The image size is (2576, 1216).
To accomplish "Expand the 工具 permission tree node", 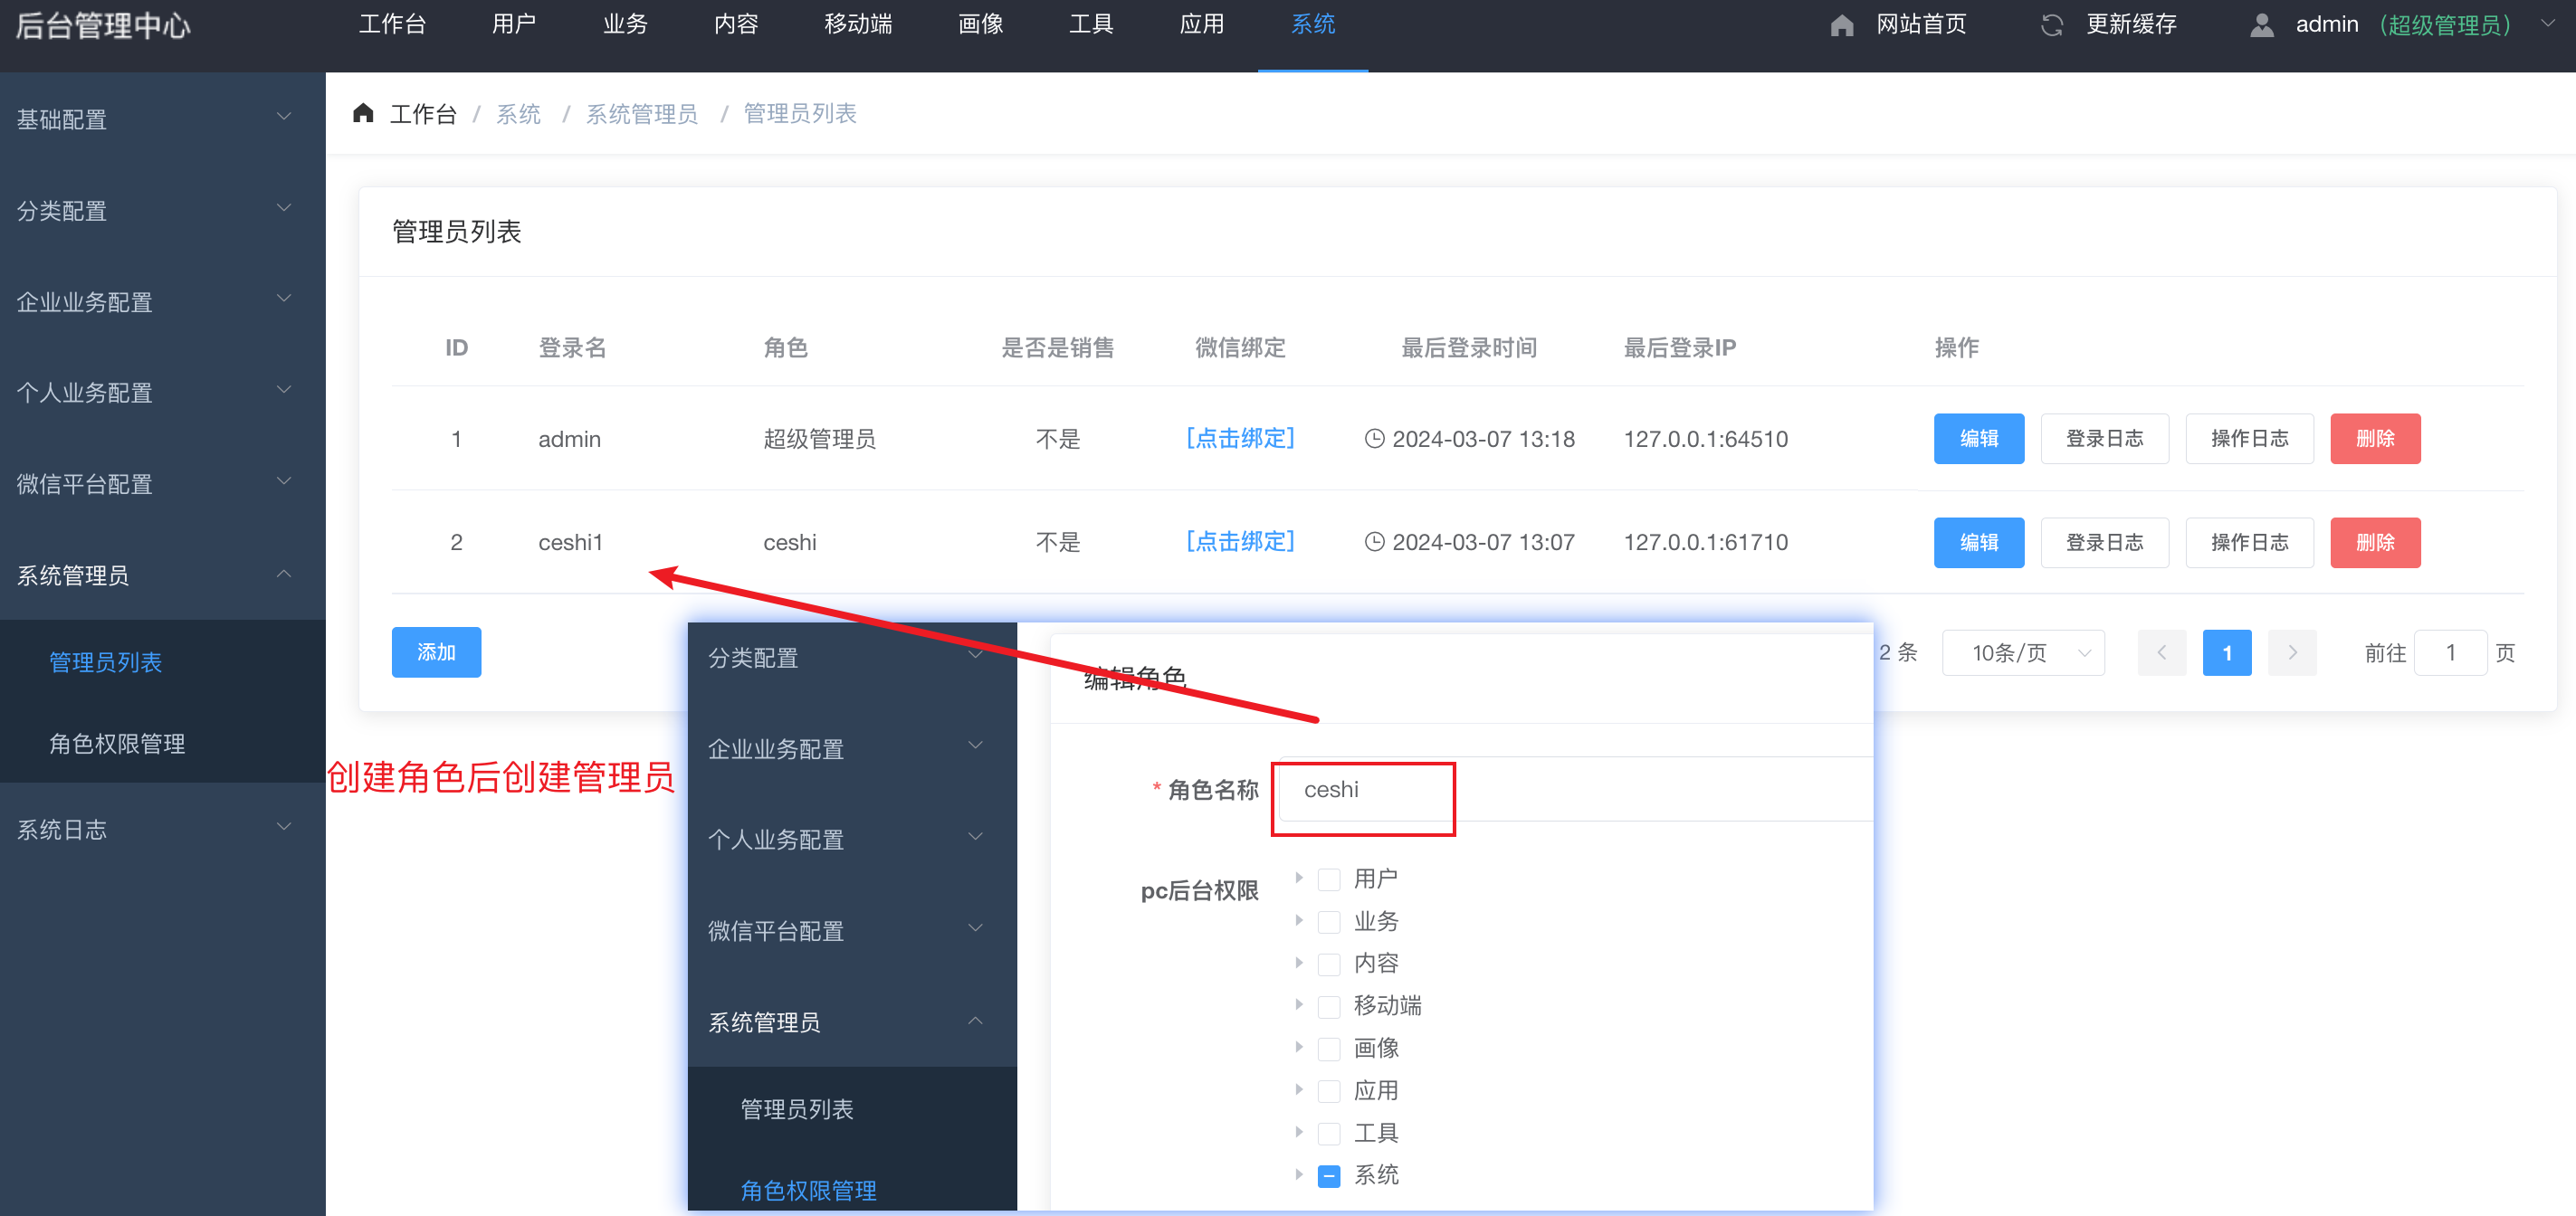I will pos(1299,1132).
